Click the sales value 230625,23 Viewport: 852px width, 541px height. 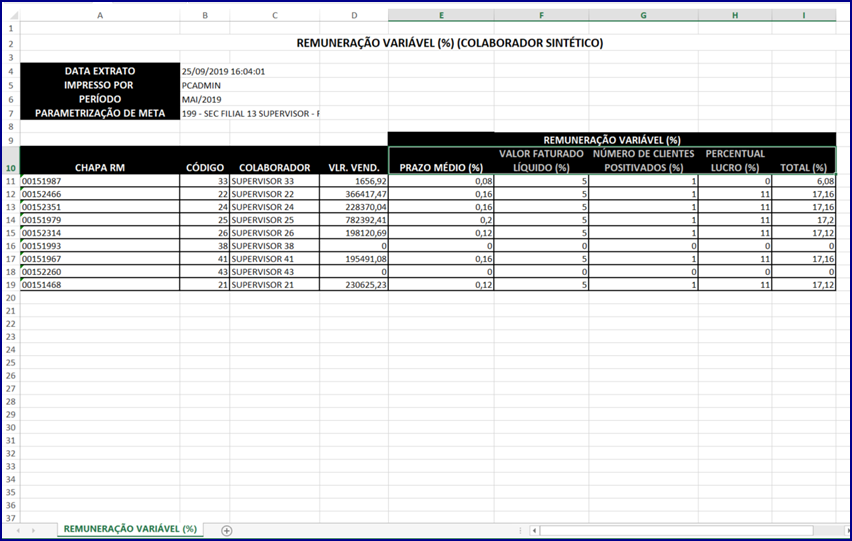pyautogui.click(x=354, y=285)
